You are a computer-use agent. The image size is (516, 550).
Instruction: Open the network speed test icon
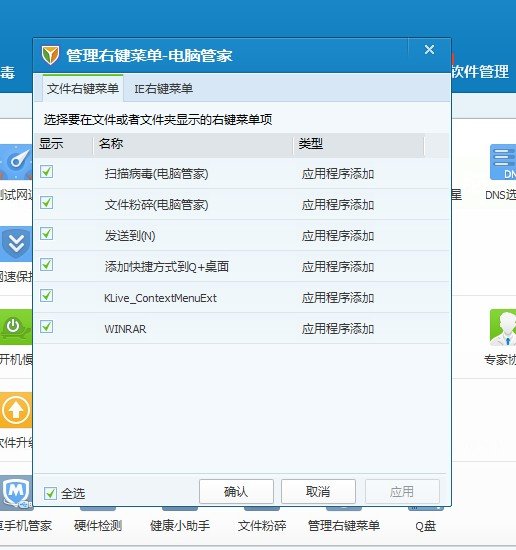point(16,162)
